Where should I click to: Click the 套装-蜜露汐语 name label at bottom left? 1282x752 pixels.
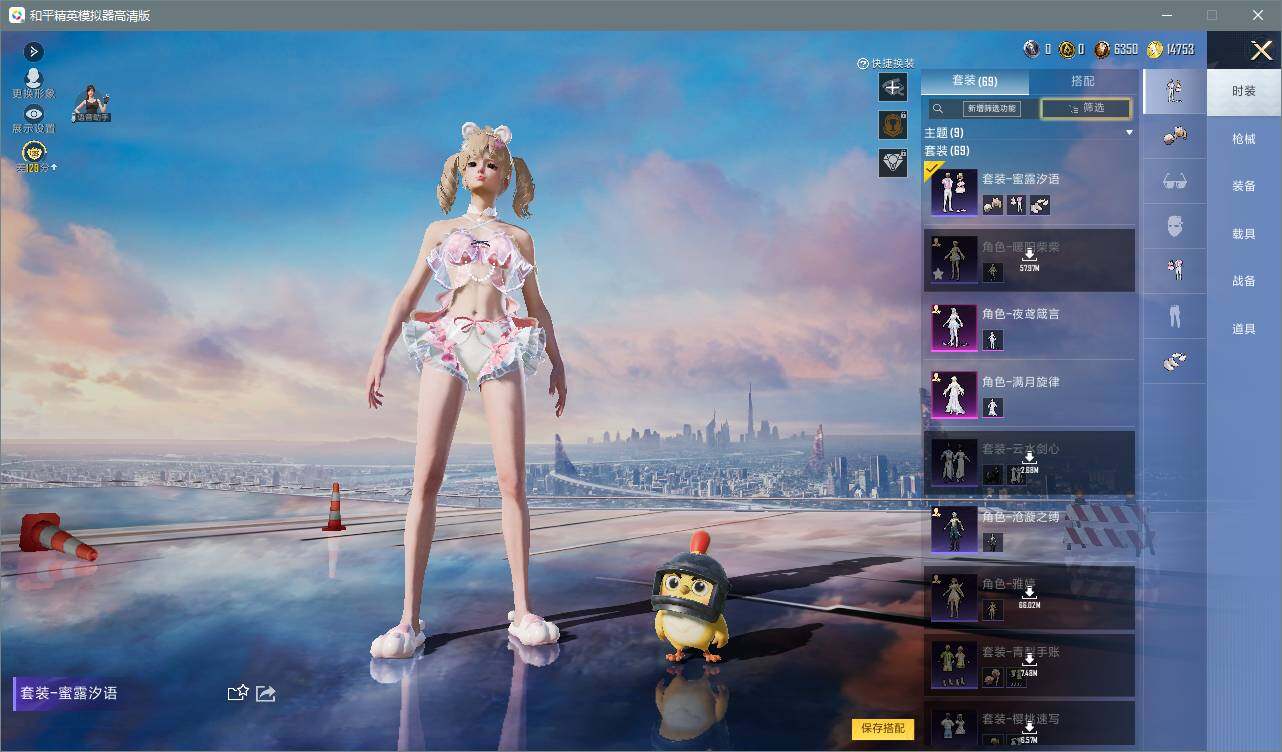tap(69, 693)
